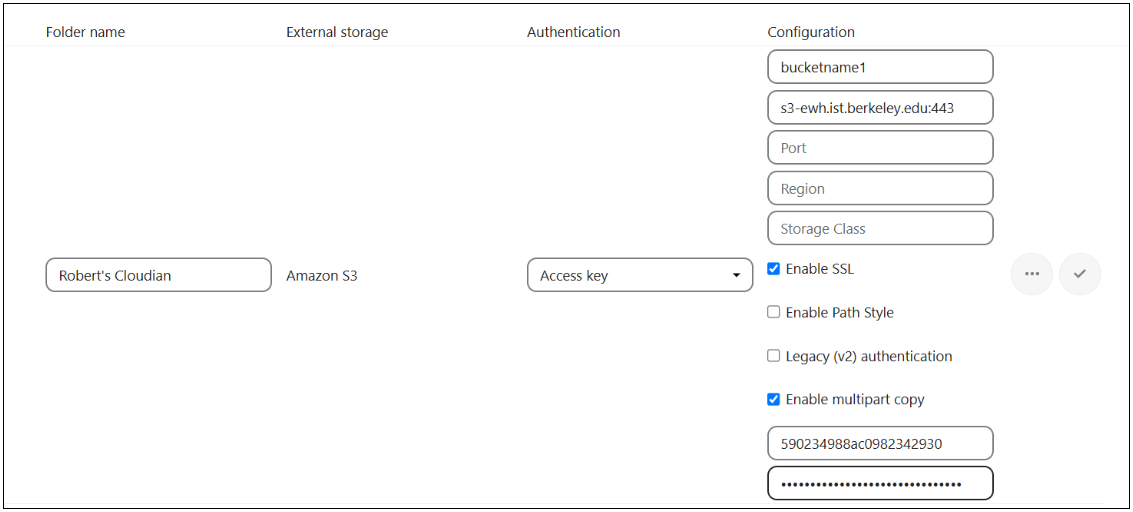Click the Amazon S3 storage label
The width and height of the screenshot is (1133, 512).
(321, 275)
